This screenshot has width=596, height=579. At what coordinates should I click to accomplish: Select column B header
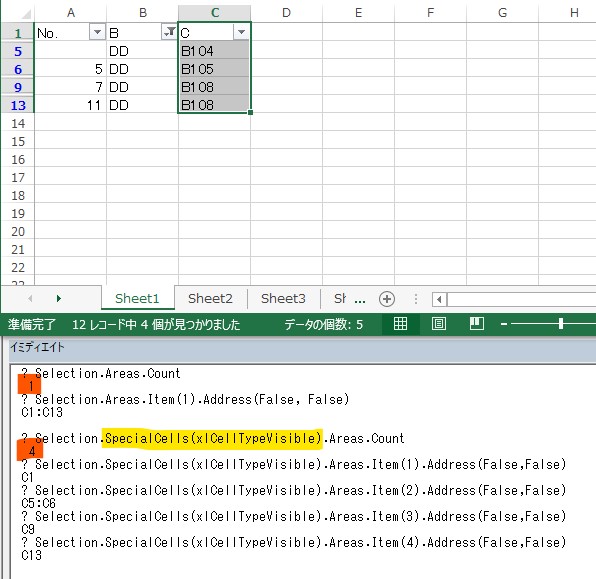pyautogui.click(x=143, y=13)
